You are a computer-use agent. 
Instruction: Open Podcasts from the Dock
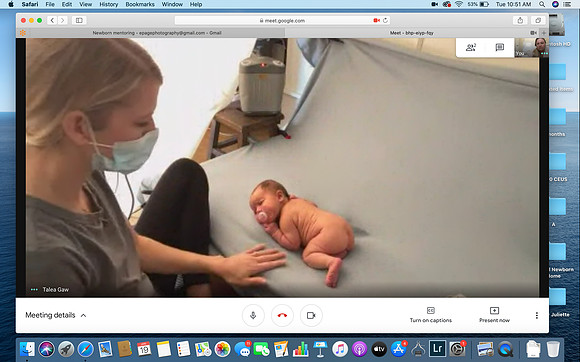point(359,349)
